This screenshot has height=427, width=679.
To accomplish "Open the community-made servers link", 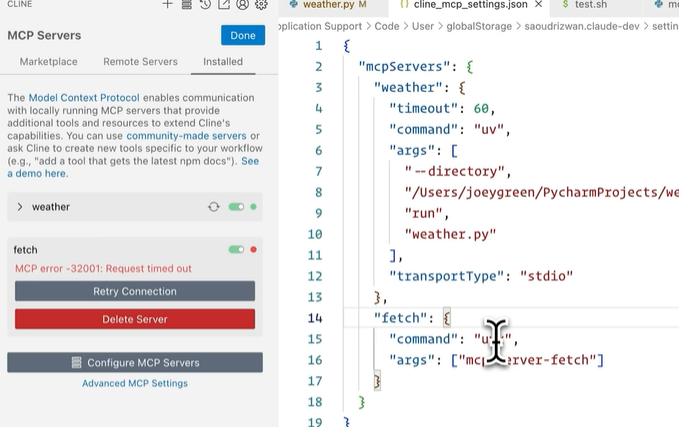I will tap(186, 136).
